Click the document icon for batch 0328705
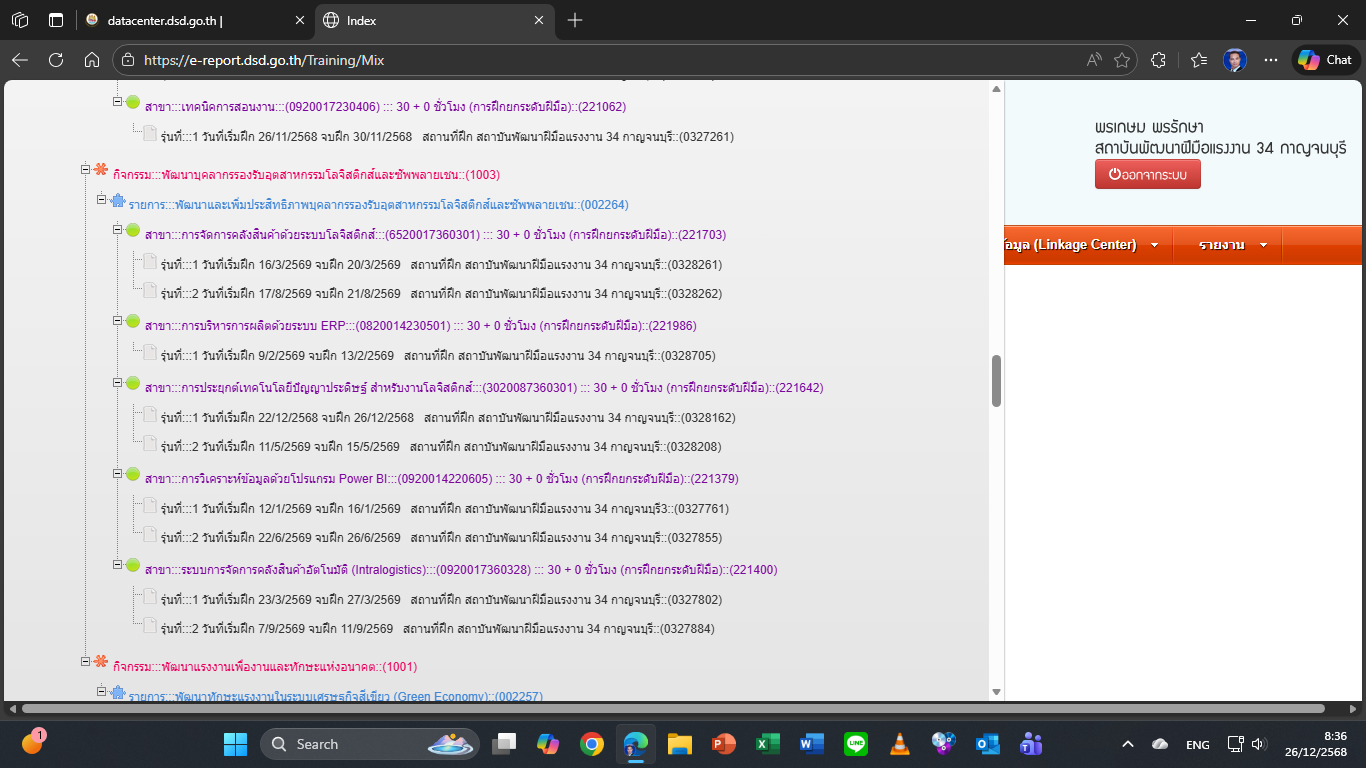Viewport: 1366px width, 768px height. pyautogui.click(x=150, y=355)
